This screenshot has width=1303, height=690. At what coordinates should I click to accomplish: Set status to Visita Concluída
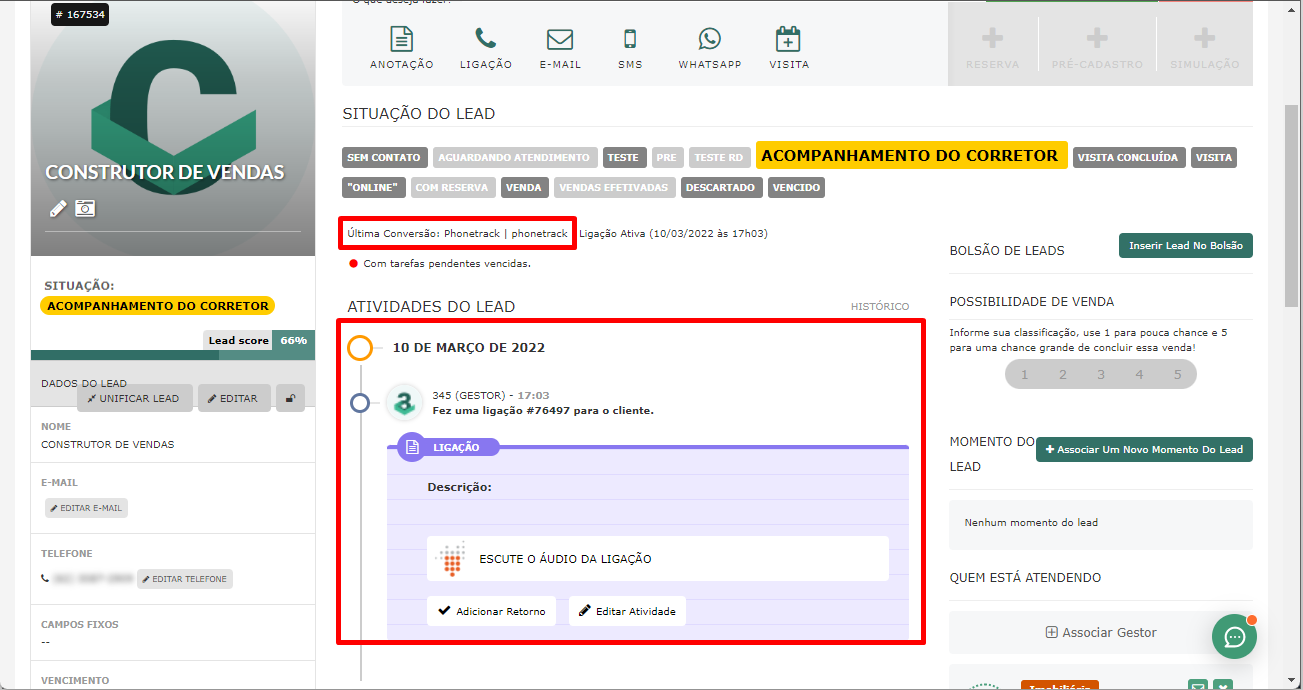point(1130,157)
